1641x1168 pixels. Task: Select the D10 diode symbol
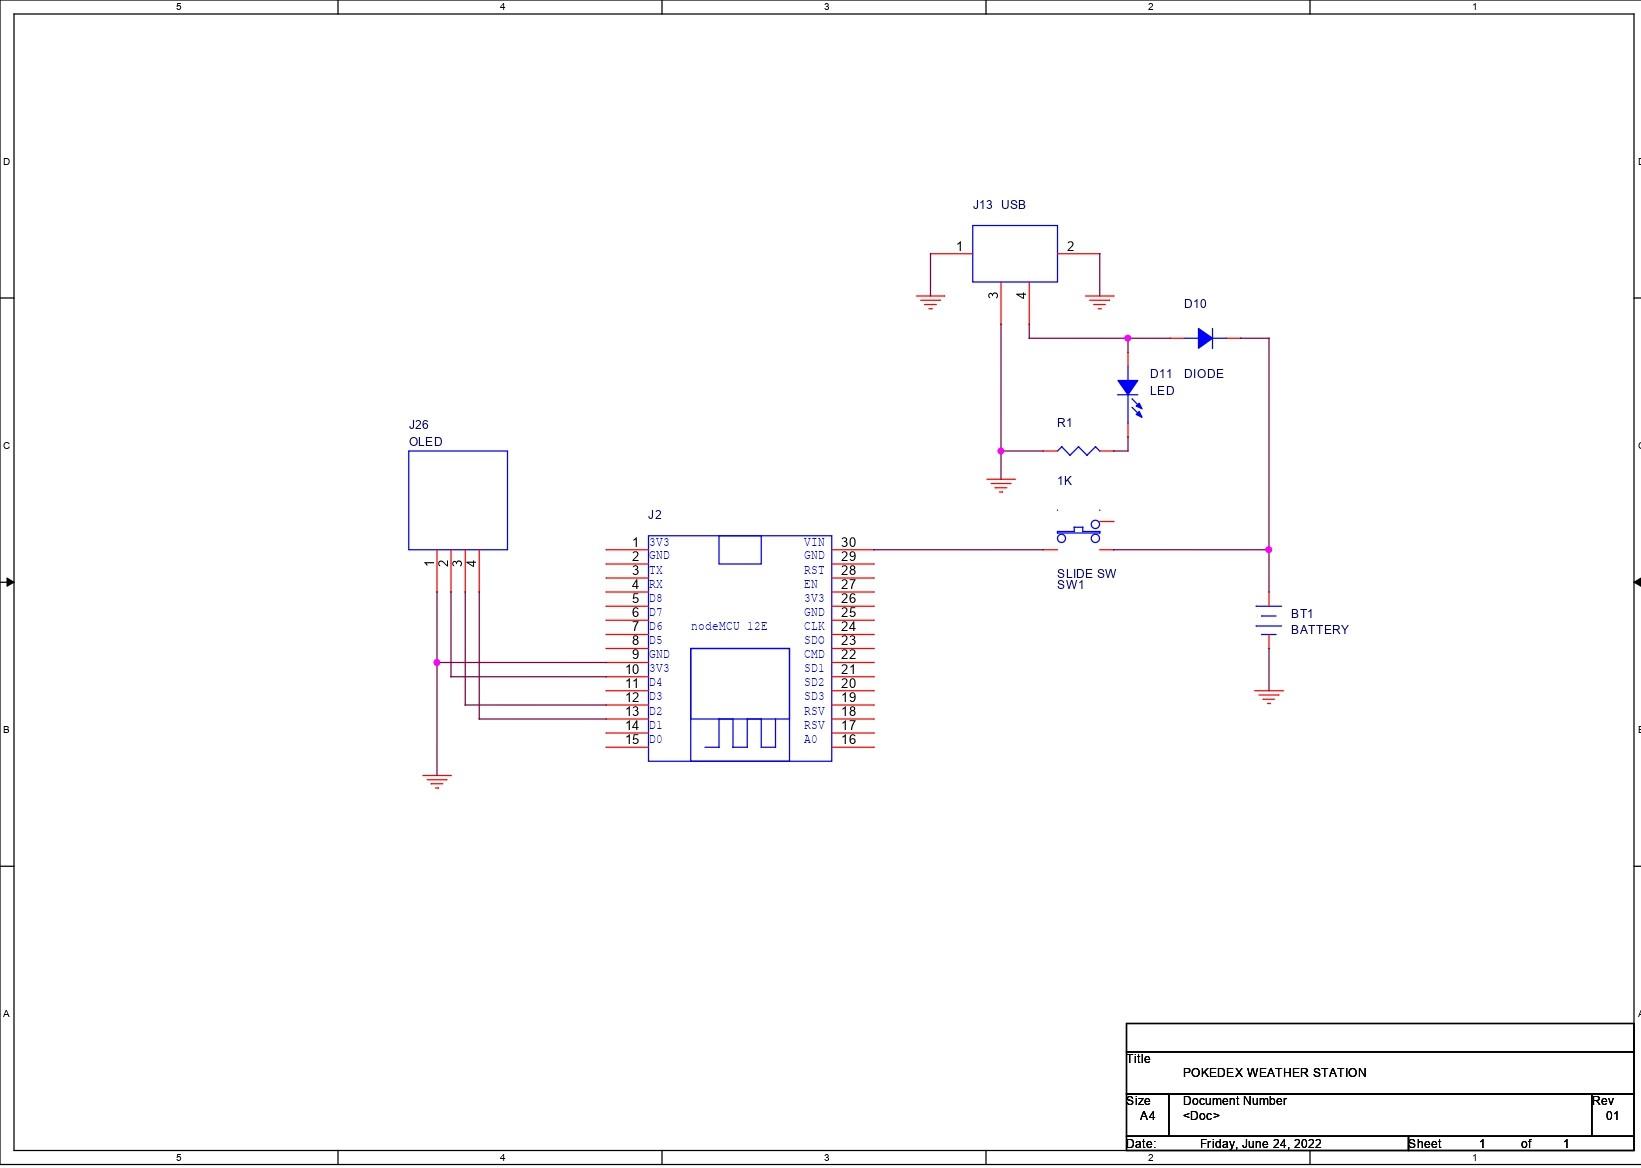coord(1205,339)
